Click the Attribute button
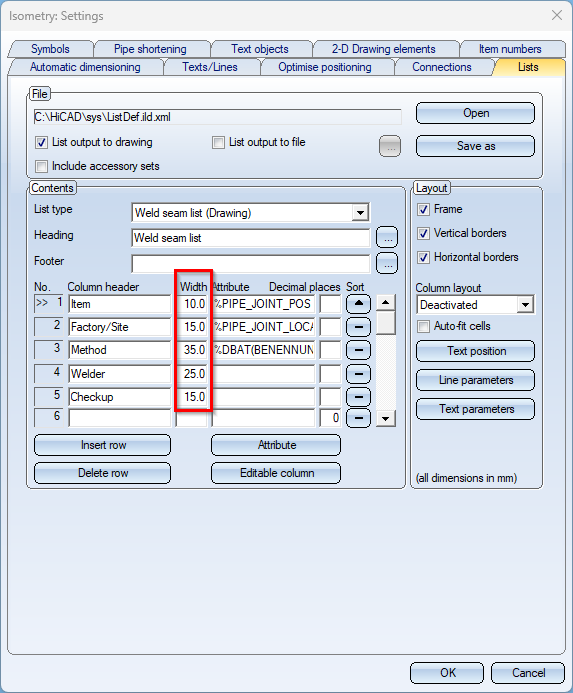This screenshot has height=693, width=573. (x=276, y=445)
